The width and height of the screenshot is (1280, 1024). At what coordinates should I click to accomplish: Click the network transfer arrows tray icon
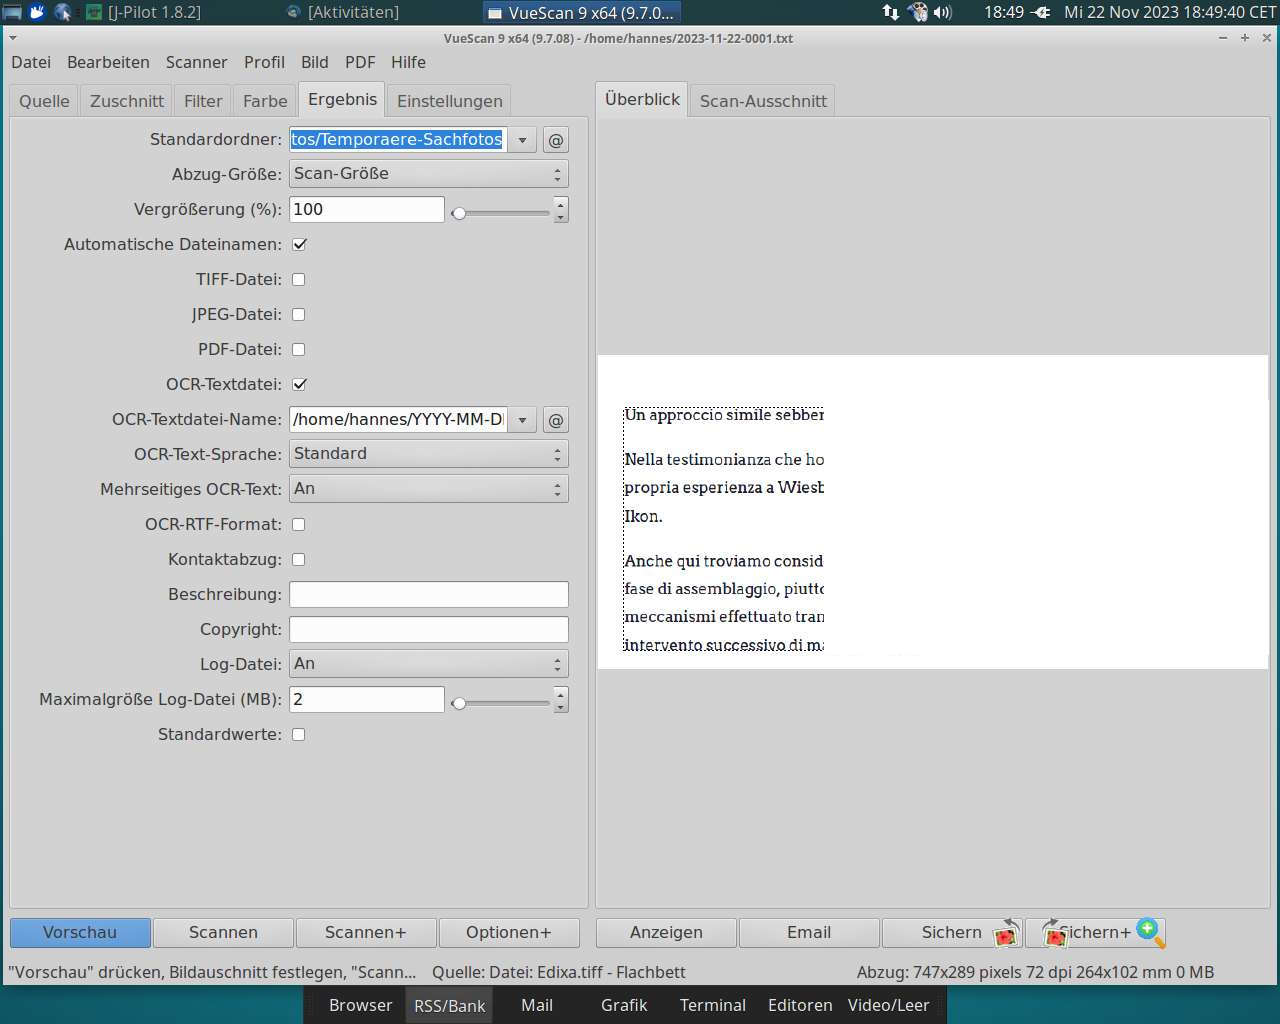890,13
